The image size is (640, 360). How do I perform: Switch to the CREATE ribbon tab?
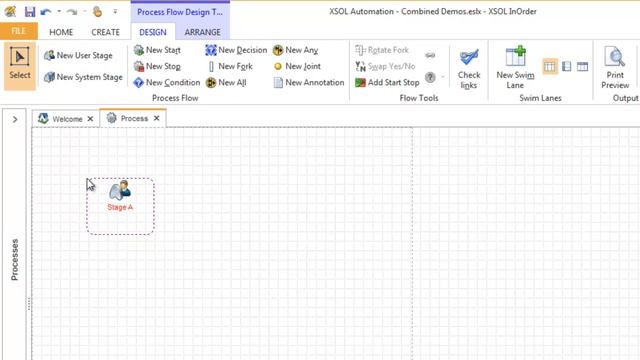(x=105, y=32)
